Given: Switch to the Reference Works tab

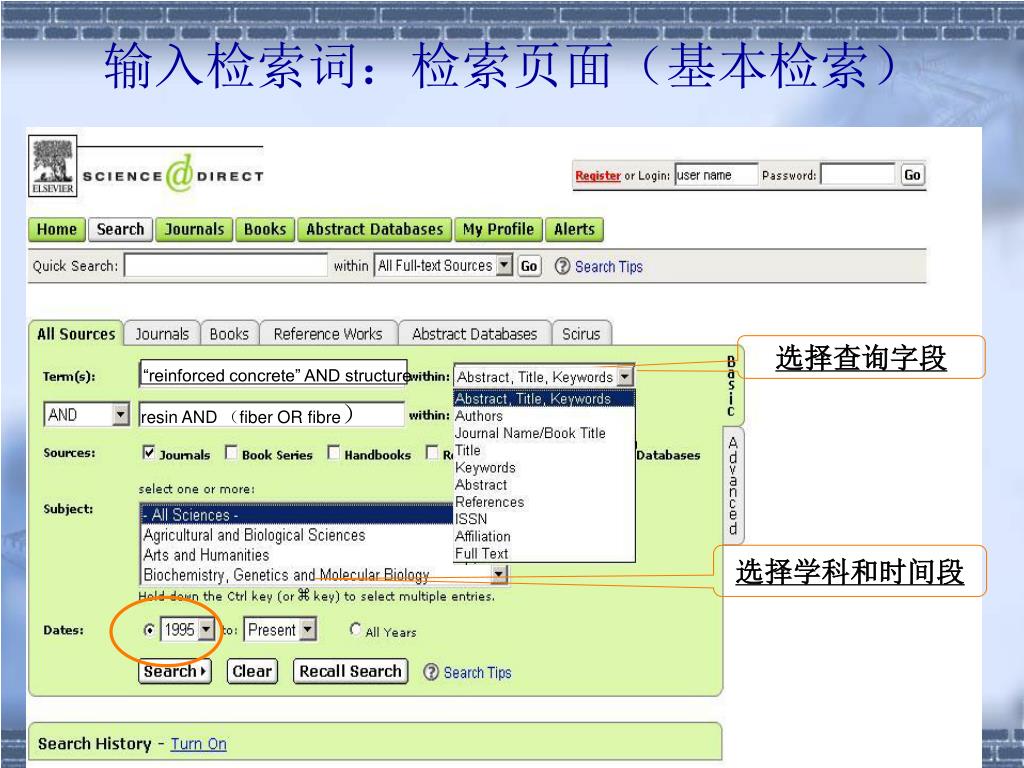Looking at the screenshot, I should tap(328, 334).
